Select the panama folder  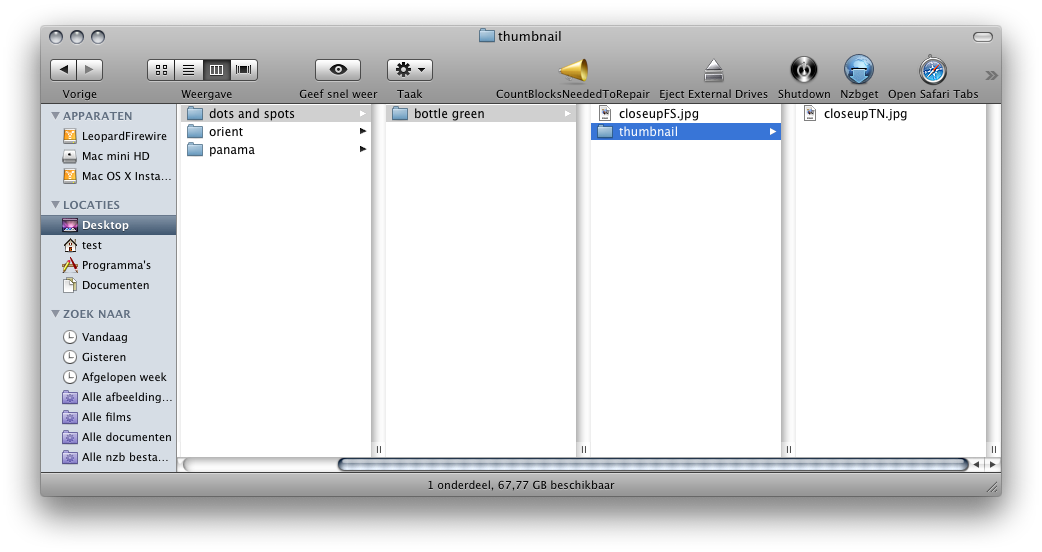tap(275, 149)
